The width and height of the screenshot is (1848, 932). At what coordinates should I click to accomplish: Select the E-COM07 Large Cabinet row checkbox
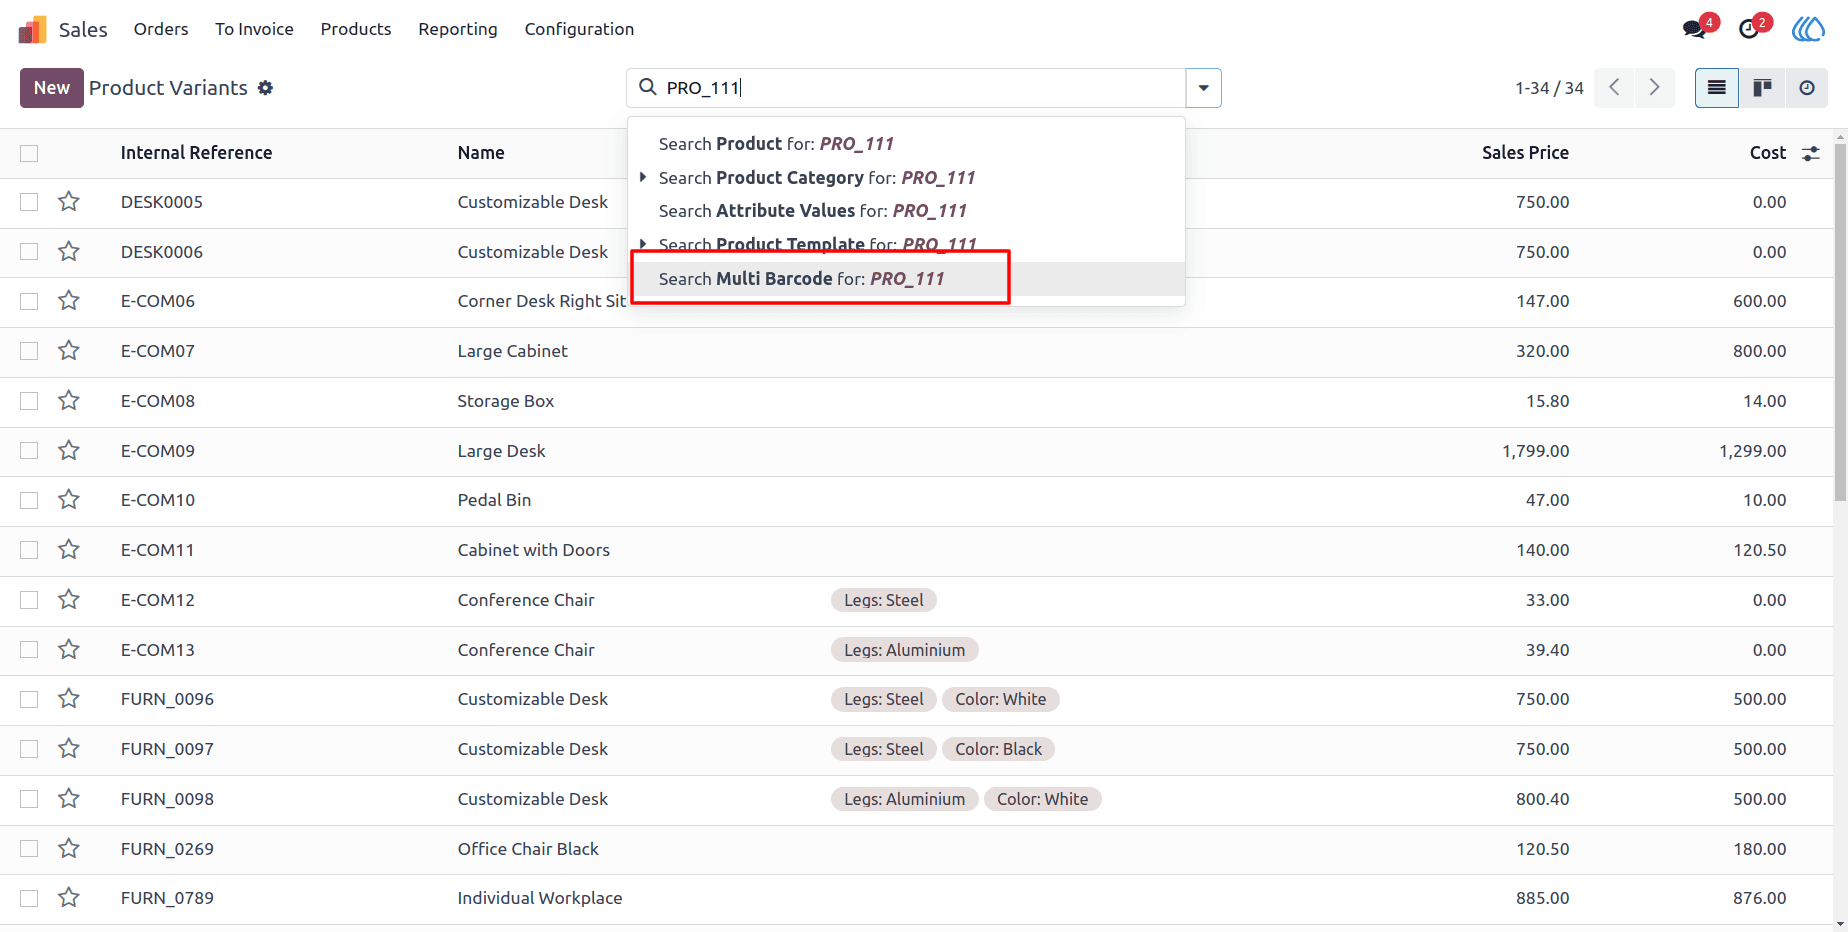click(29, 351)
